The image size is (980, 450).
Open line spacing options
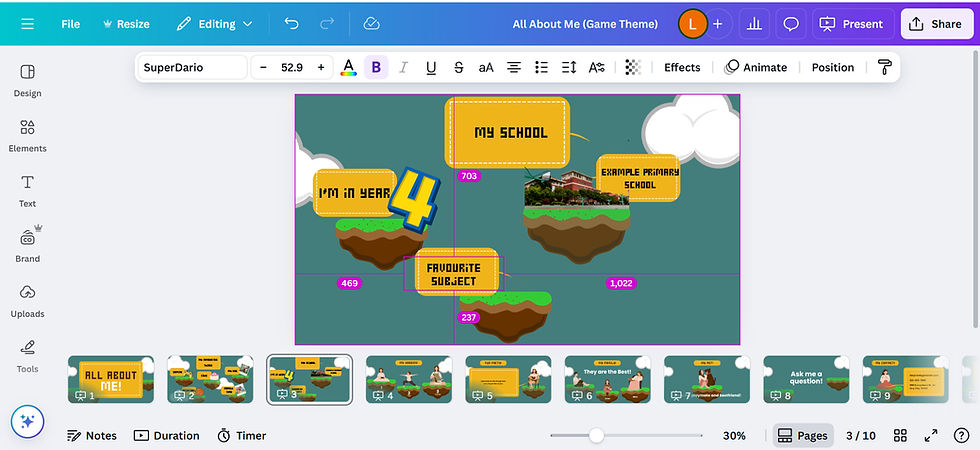point(569,68)
